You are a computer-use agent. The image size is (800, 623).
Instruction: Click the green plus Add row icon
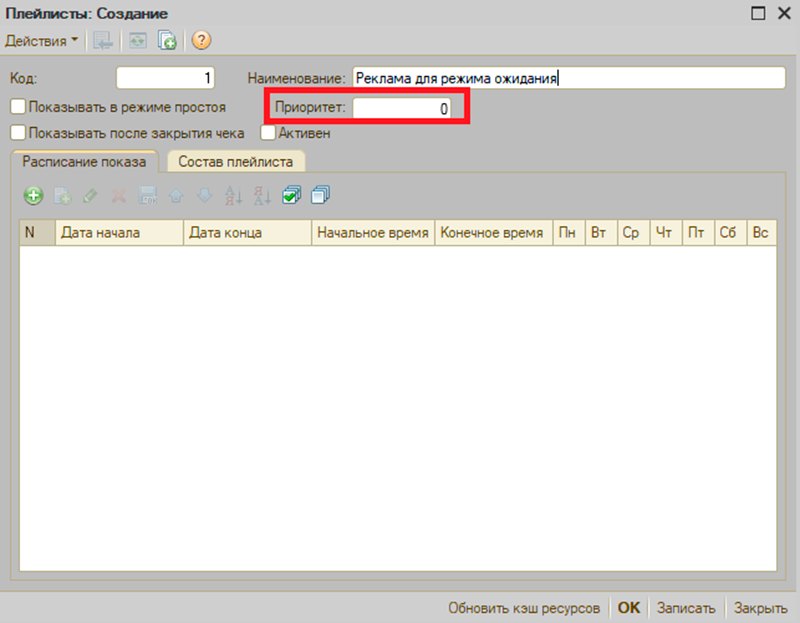33,195
